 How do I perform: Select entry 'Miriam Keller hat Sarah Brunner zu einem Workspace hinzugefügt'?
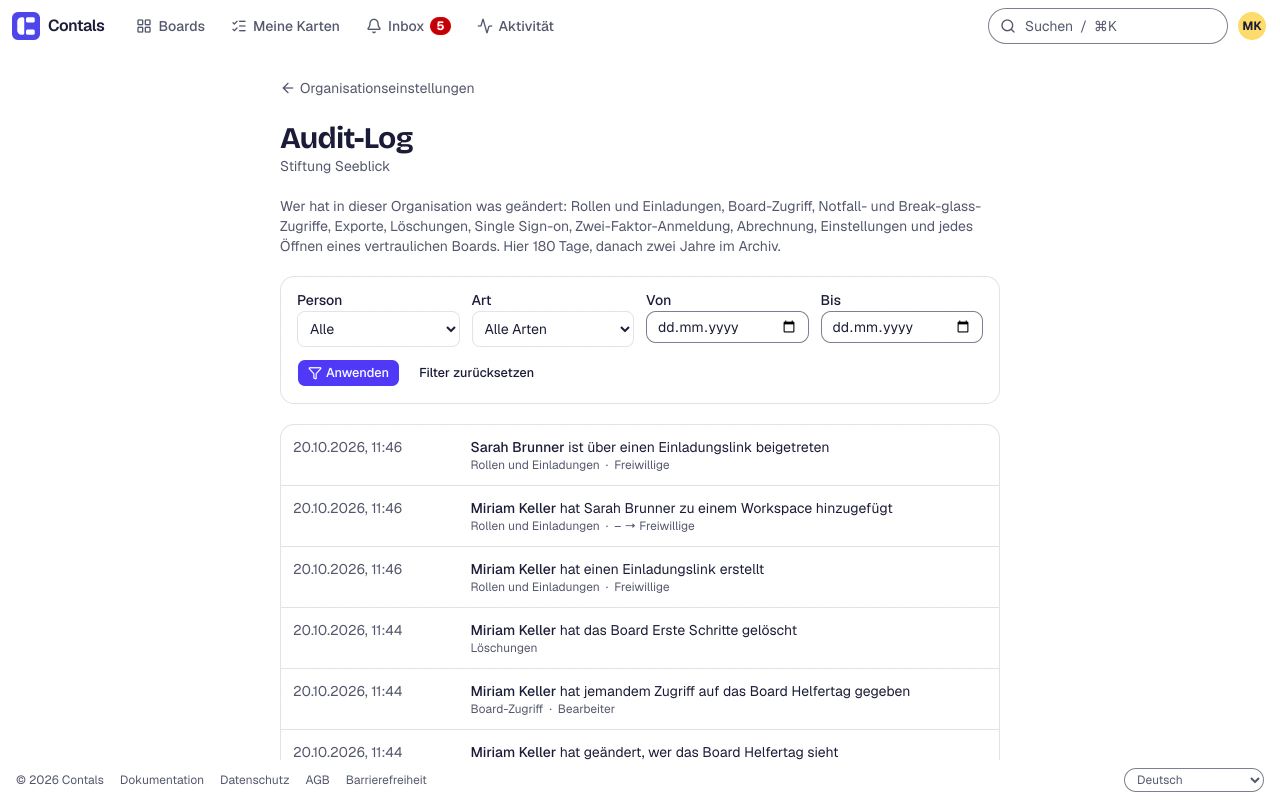coord(640,516)
